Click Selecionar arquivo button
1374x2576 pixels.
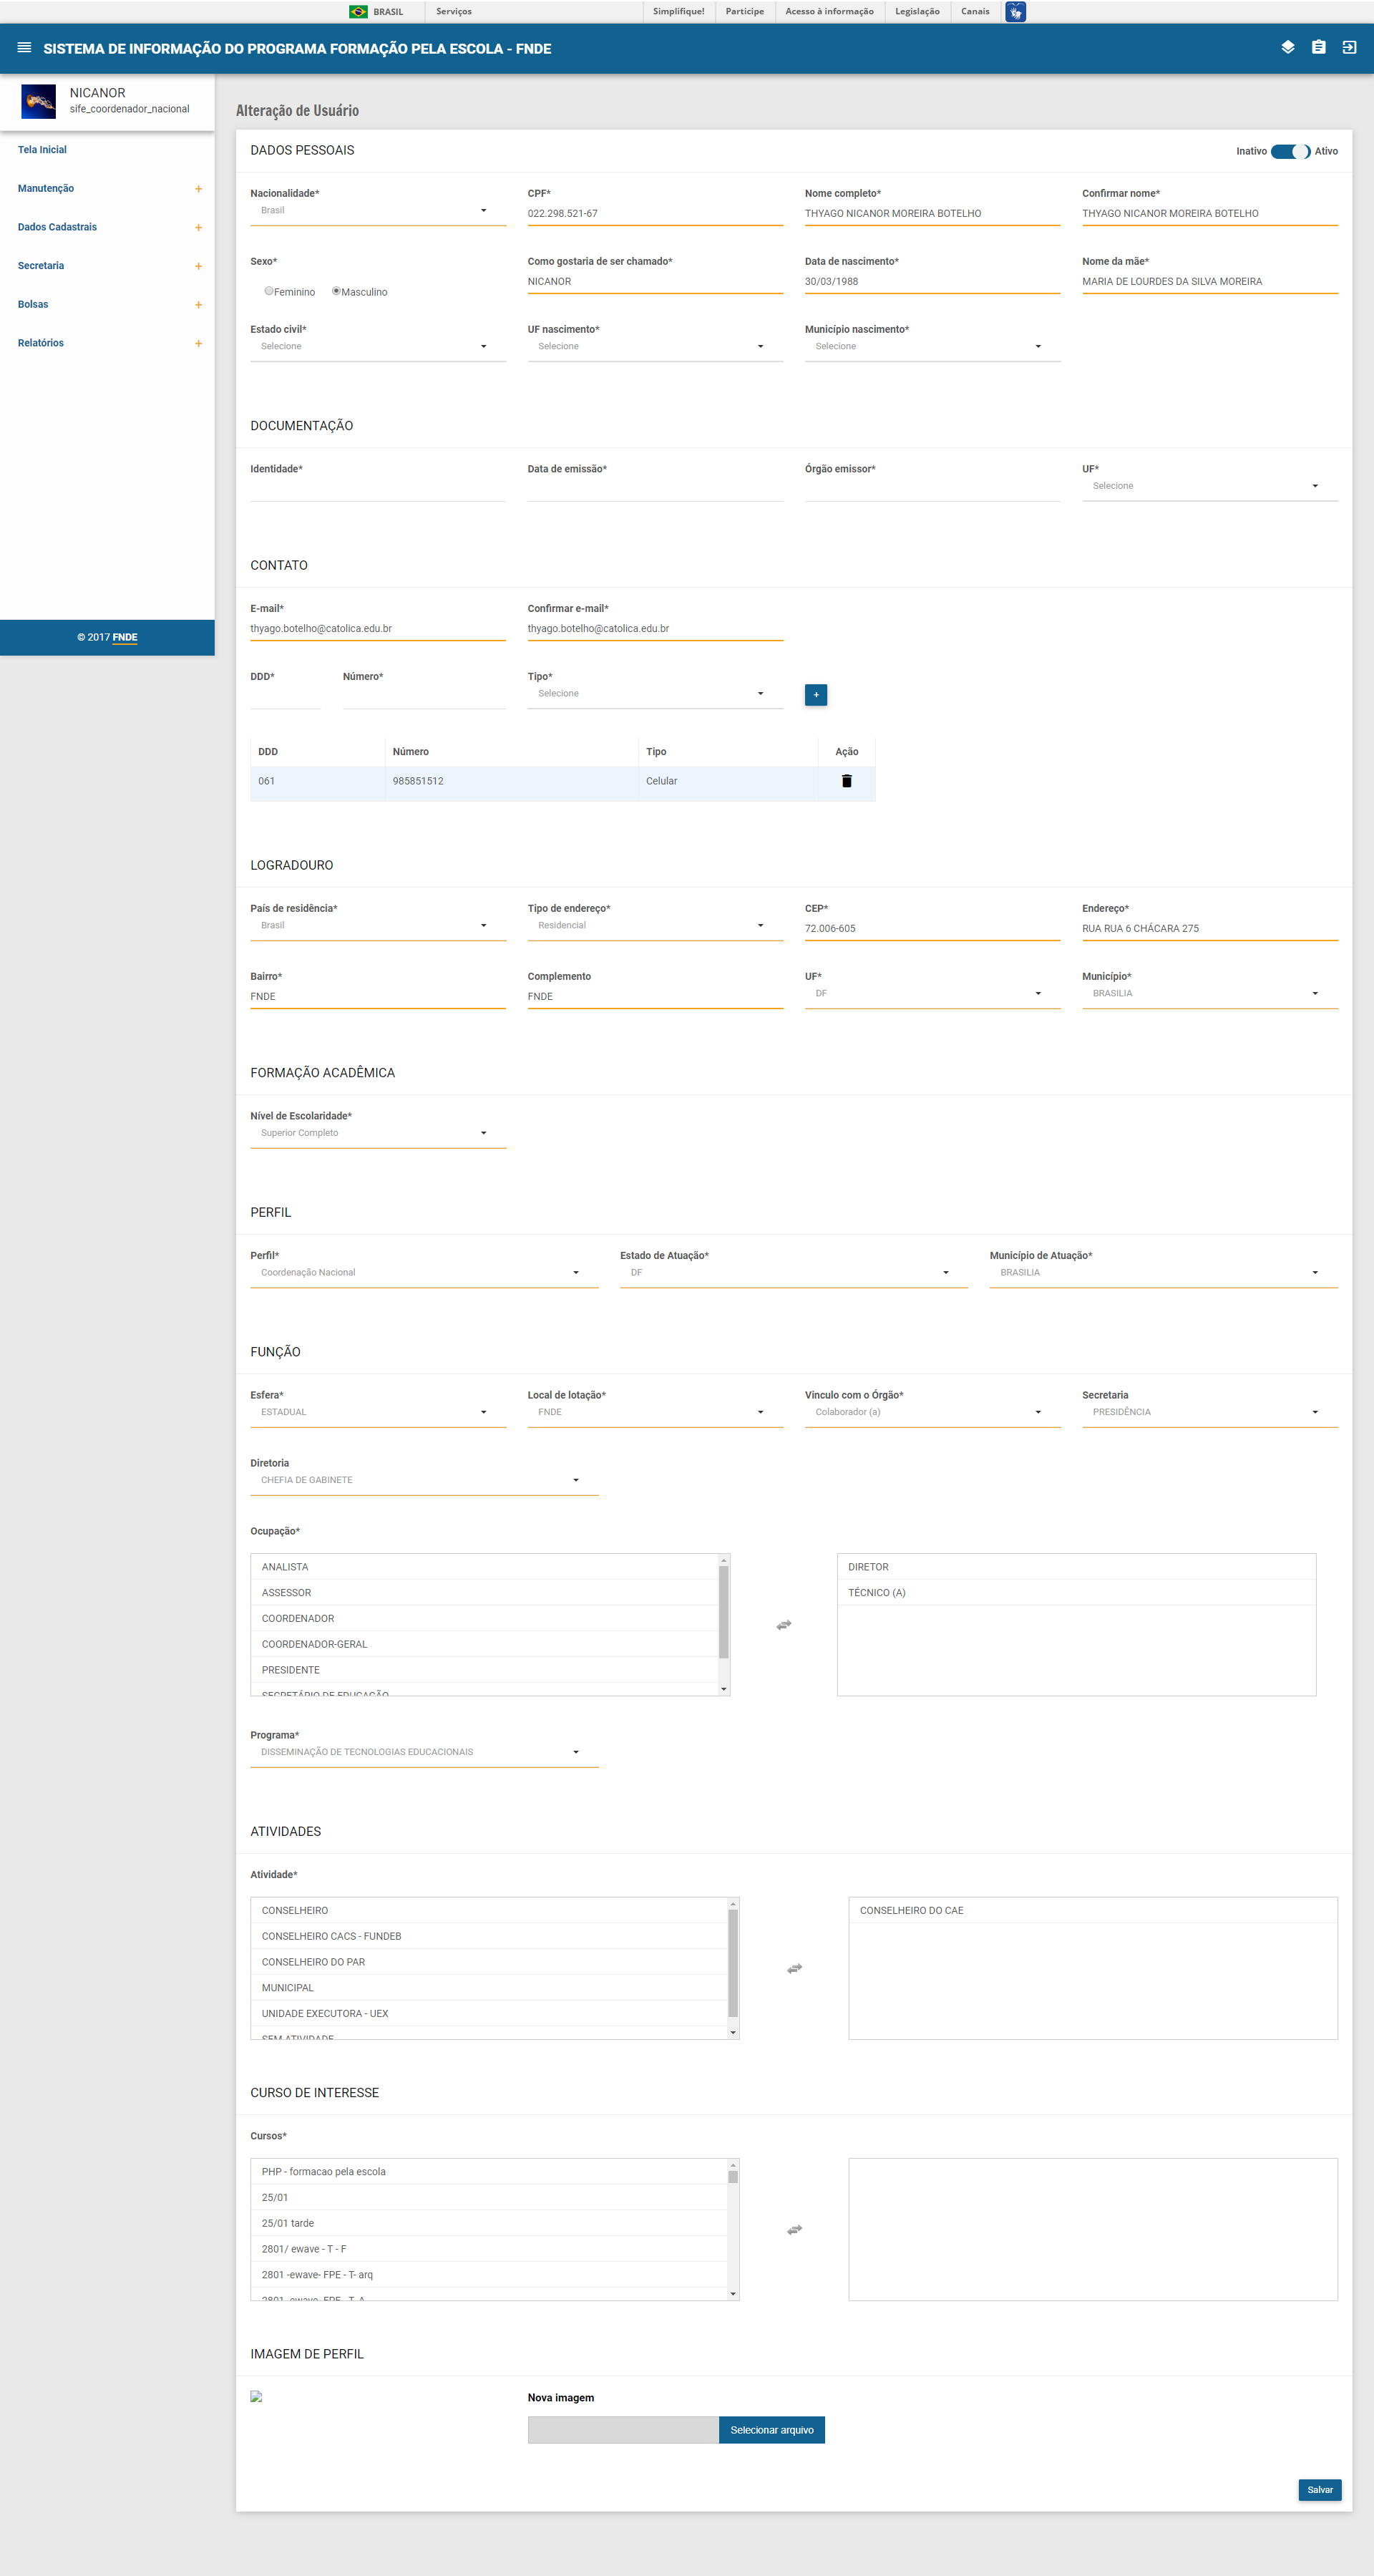[x=771, y=2430]
